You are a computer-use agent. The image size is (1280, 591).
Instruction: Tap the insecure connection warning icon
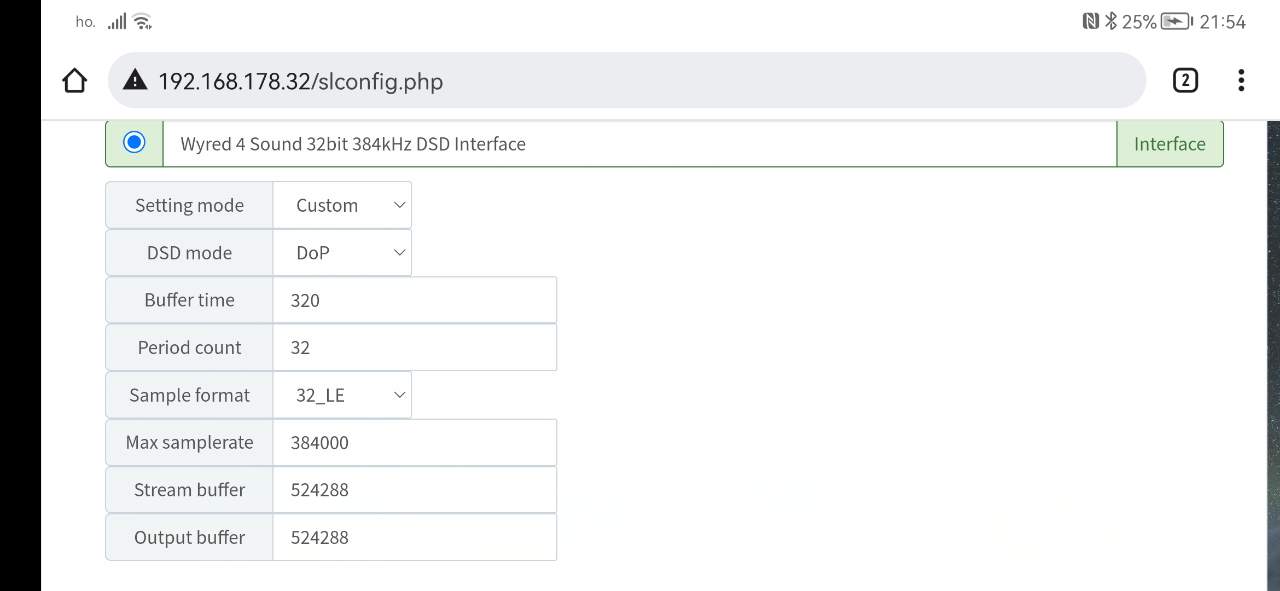point(135,81)
